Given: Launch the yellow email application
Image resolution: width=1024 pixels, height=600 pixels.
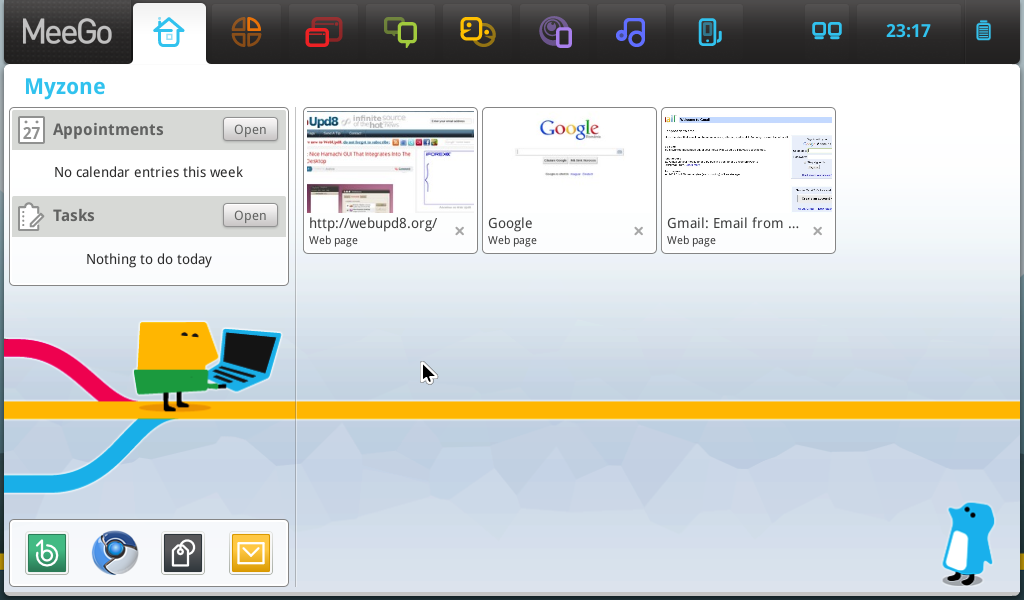Looking at the screenshot, I should tap(251, 554).
